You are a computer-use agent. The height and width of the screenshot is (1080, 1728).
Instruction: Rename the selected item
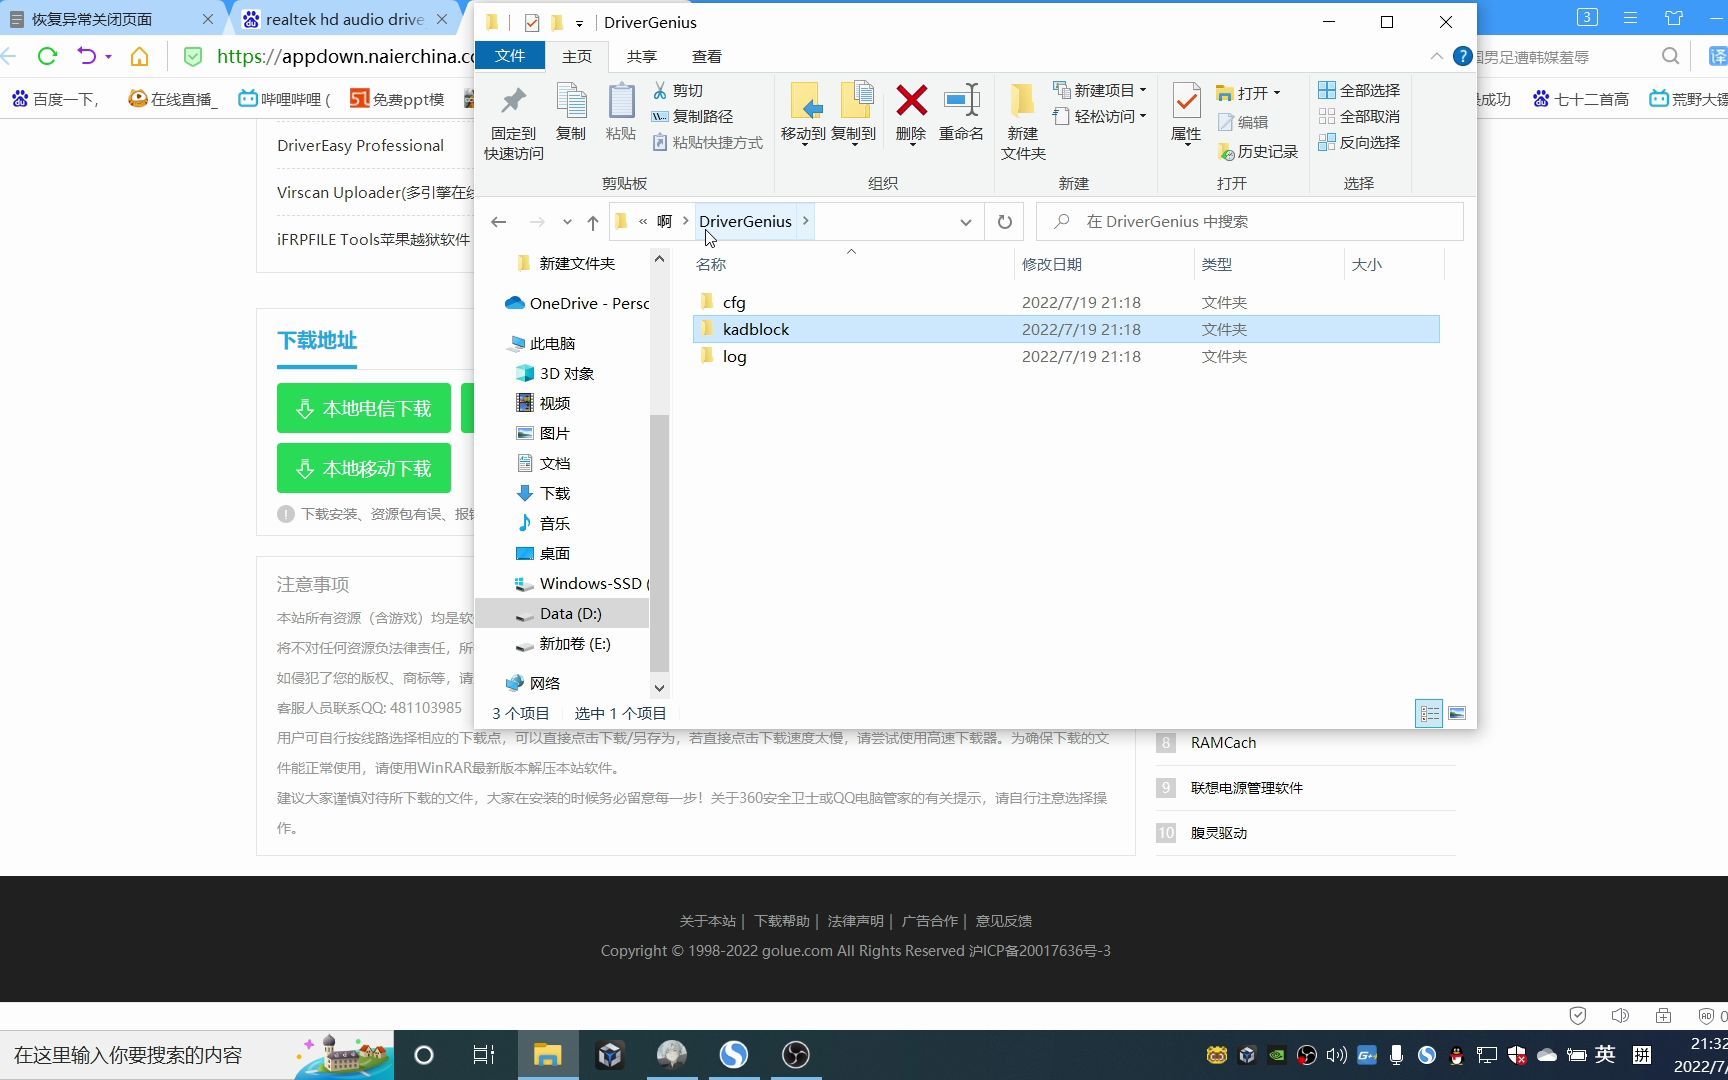point(961,112)
